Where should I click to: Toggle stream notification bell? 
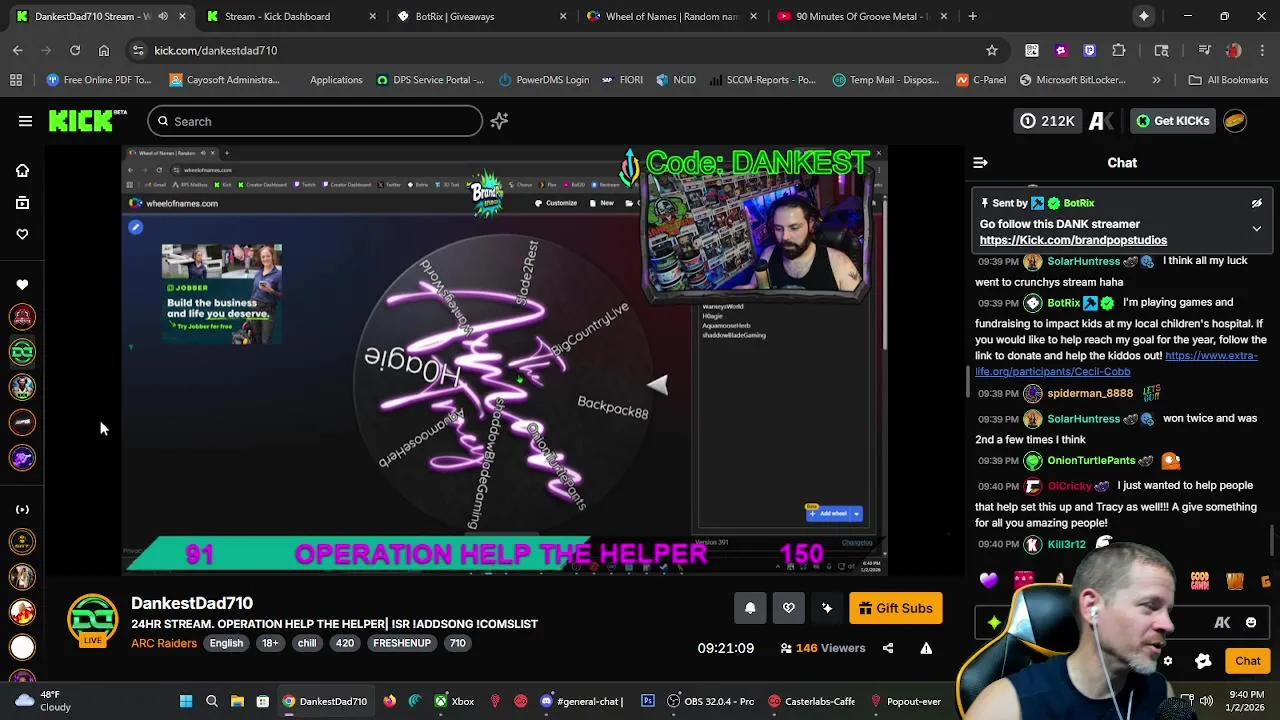click(750, 608)
